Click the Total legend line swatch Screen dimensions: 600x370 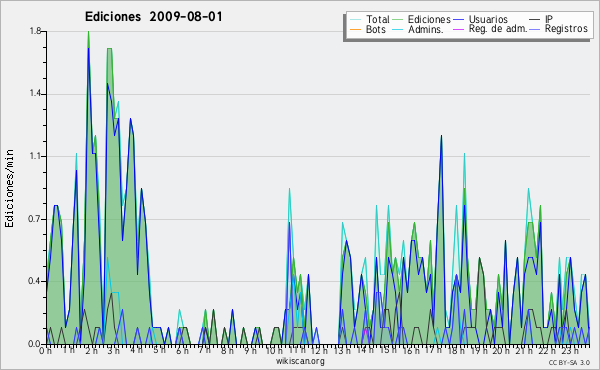pos(355,20)
